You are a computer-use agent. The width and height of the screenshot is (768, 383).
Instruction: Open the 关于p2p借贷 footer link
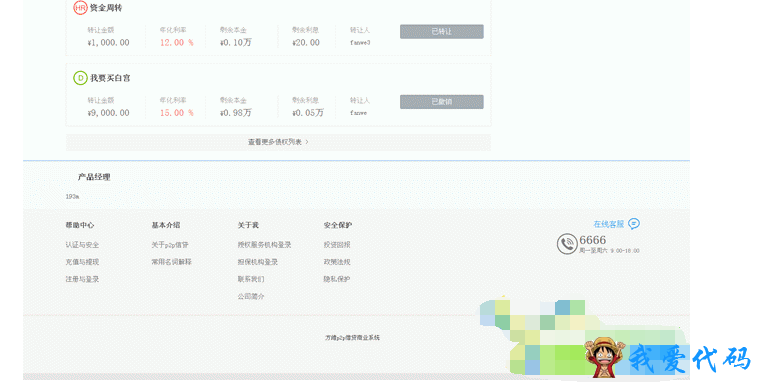point(170,245)
